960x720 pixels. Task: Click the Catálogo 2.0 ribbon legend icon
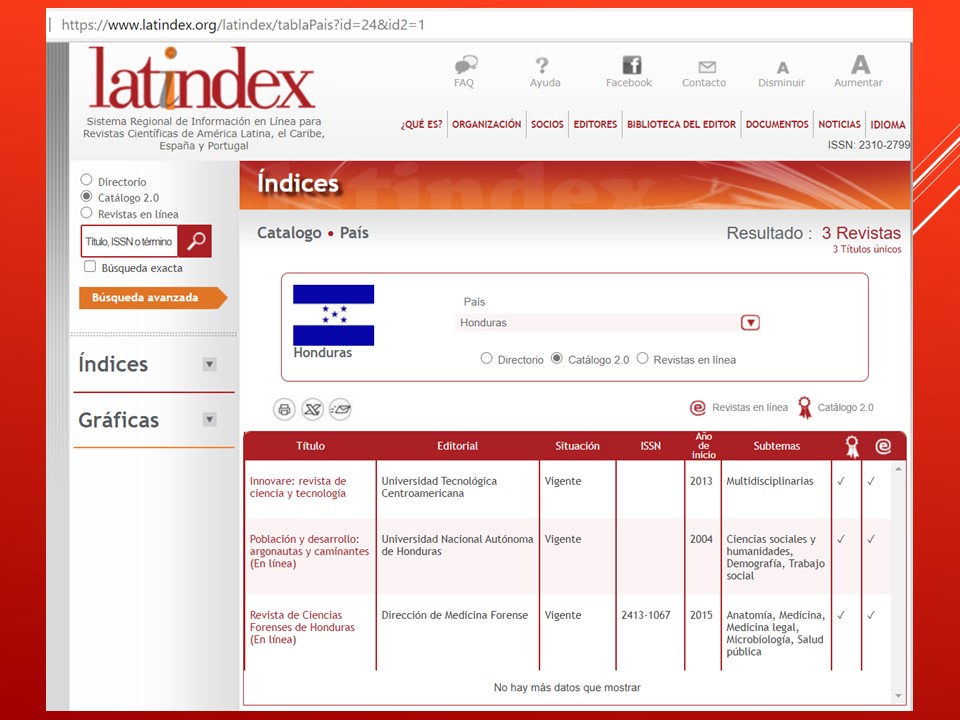point(804,408)
